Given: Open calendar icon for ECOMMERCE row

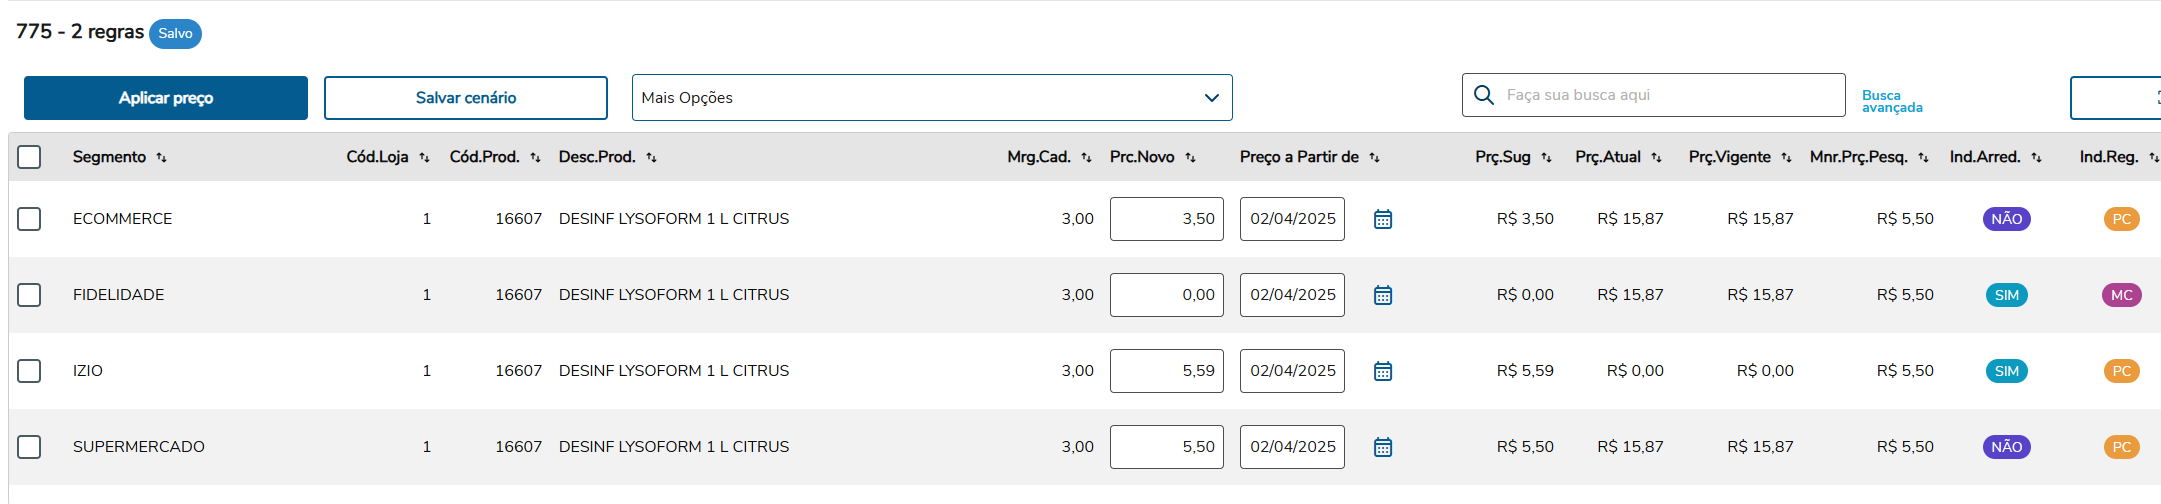Looking at the screenshot, I should pyautogui.click(x=1383, y=219).
